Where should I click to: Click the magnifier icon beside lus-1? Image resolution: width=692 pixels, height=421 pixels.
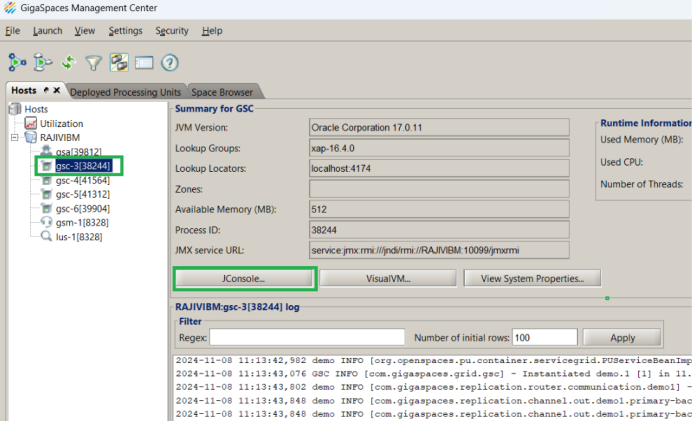[x=46, y=236]
